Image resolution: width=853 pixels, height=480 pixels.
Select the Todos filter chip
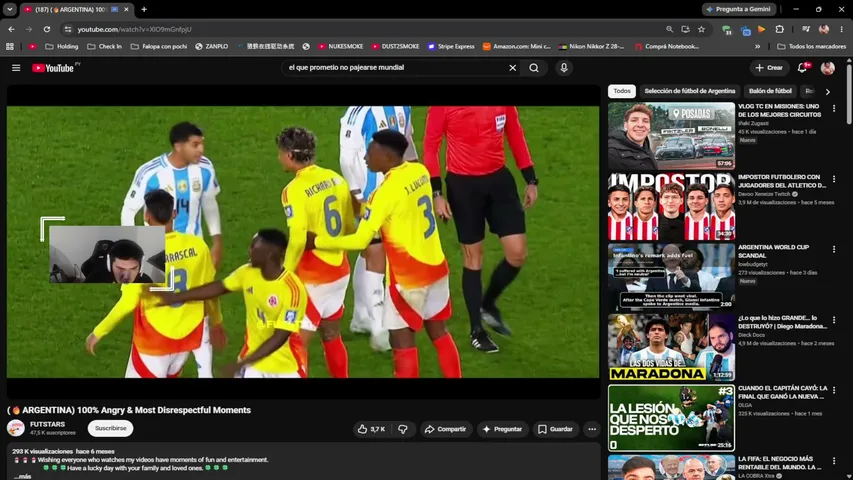click(622, 91)
